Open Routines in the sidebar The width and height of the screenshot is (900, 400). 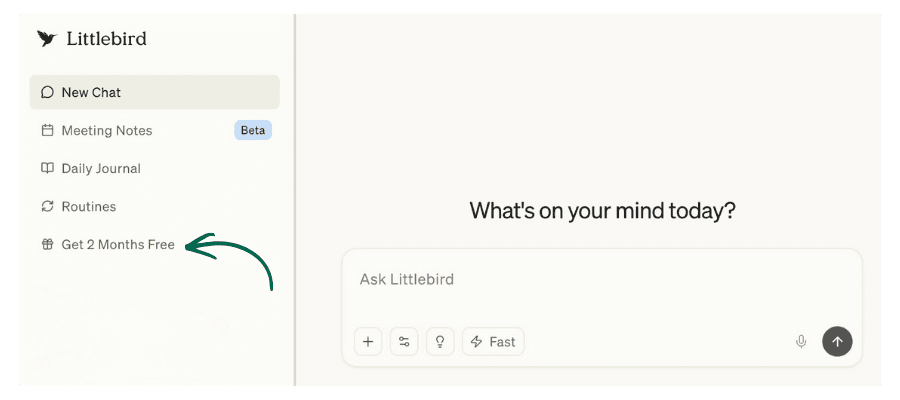(89, 207)
